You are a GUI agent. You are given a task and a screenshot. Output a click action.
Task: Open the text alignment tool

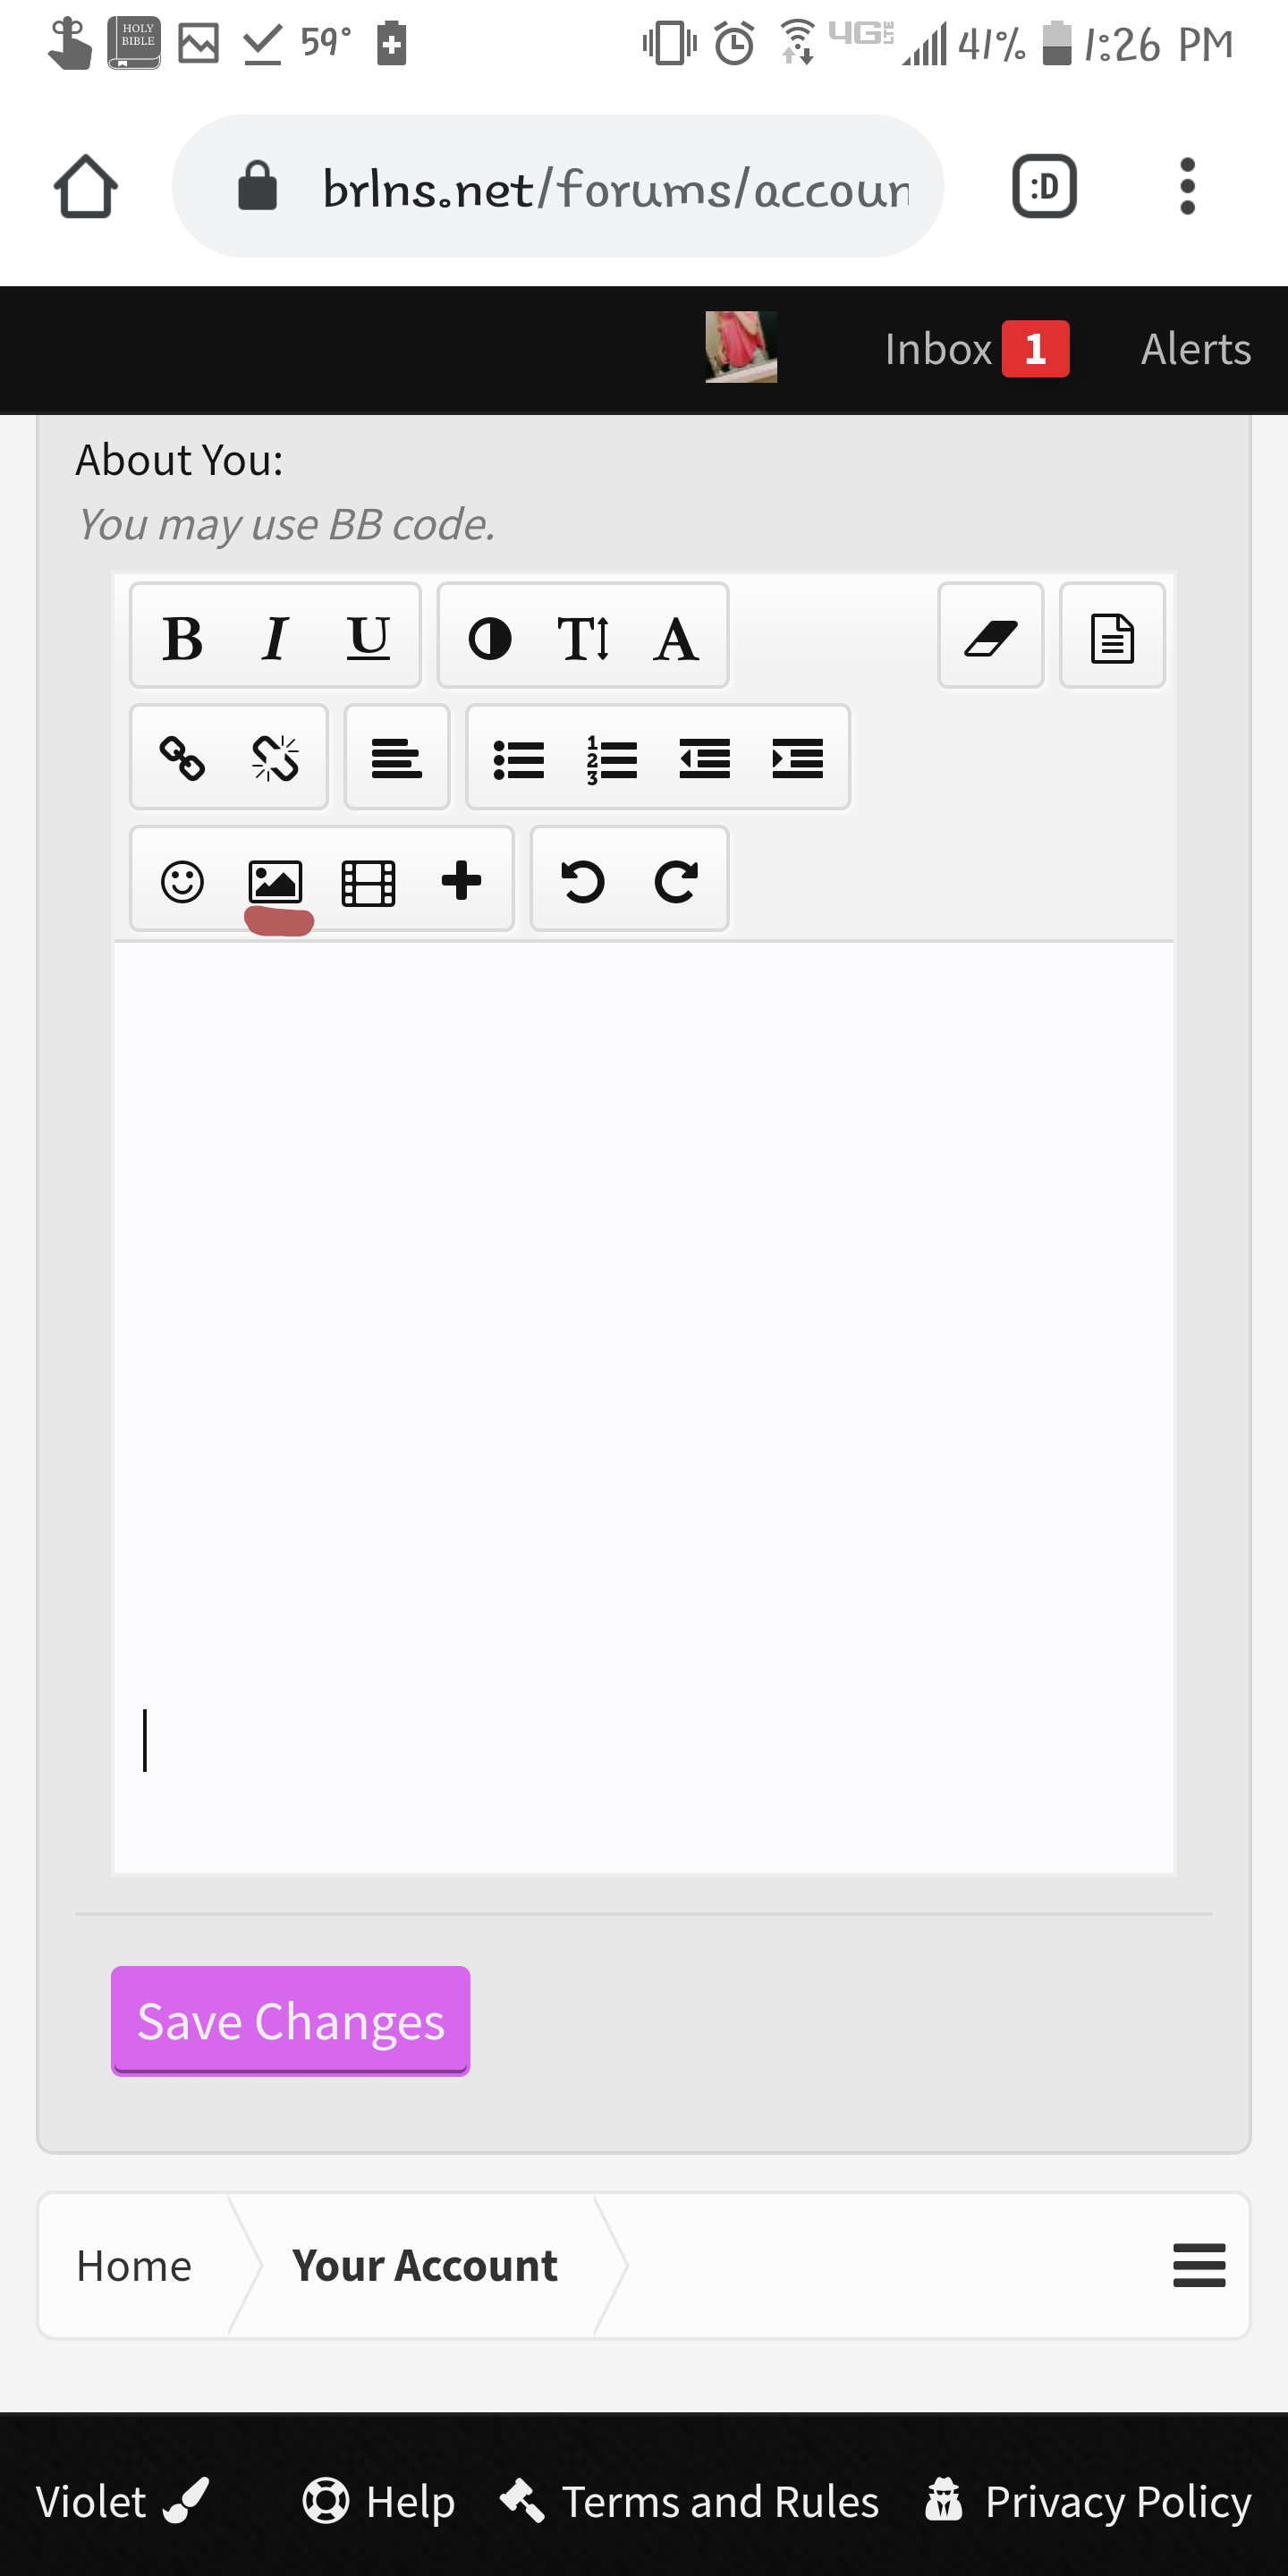pyautogui.click(x=397, y=758)
